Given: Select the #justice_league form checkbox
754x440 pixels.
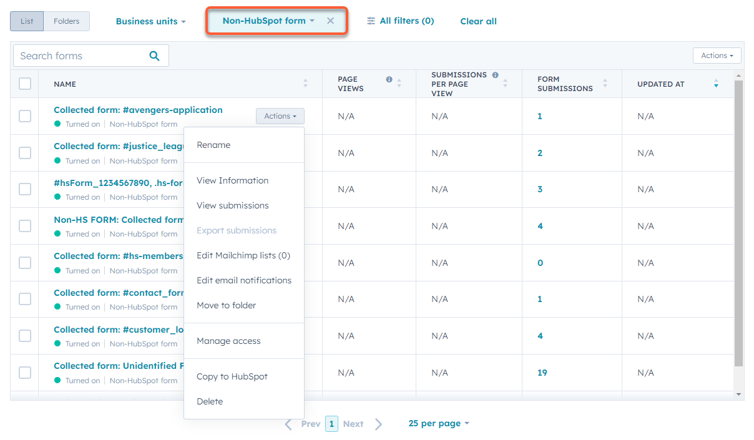Looking at the screenshot, I should click(25, 153).
